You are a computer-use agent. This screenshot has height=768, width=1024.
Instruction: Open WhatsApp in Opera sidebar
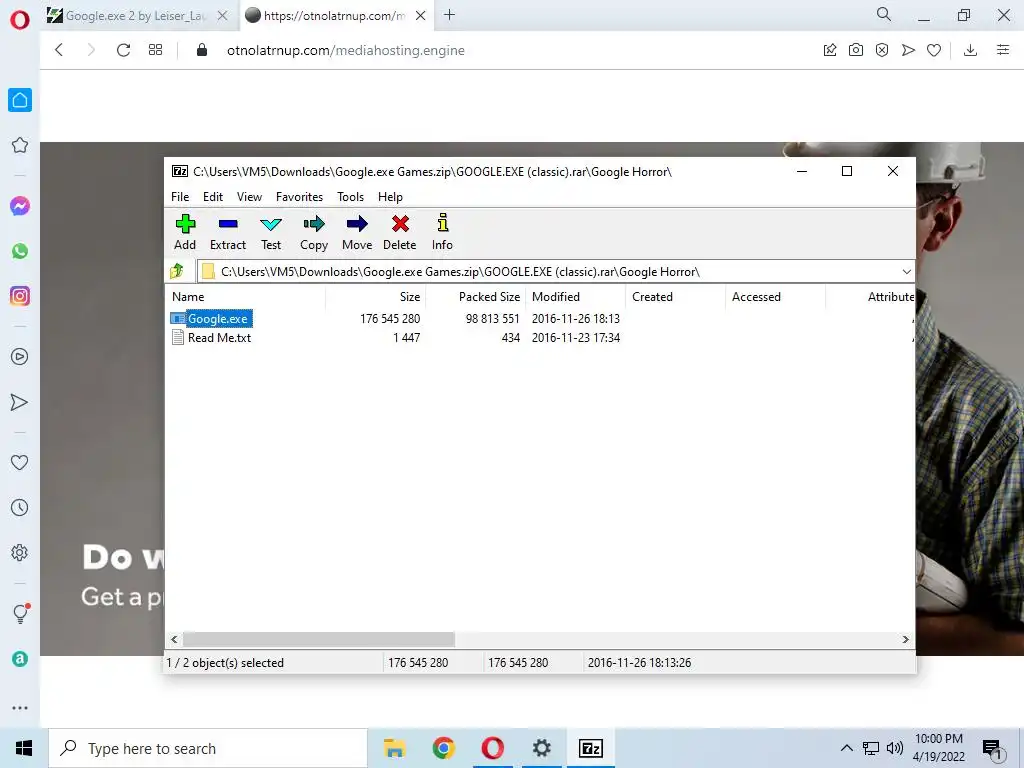coord(20,251)
